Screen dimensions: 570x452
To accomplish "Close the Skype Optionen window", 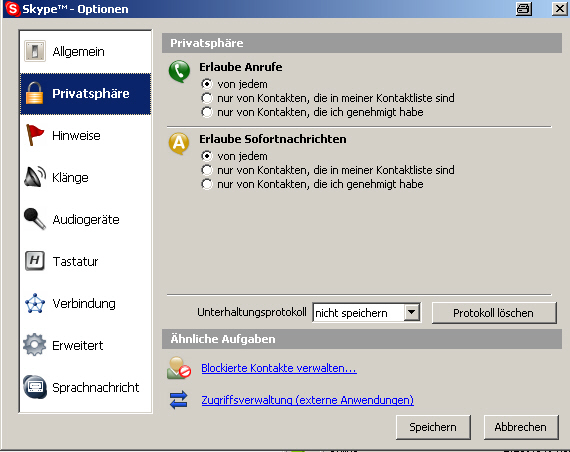I will pos(560,9).
